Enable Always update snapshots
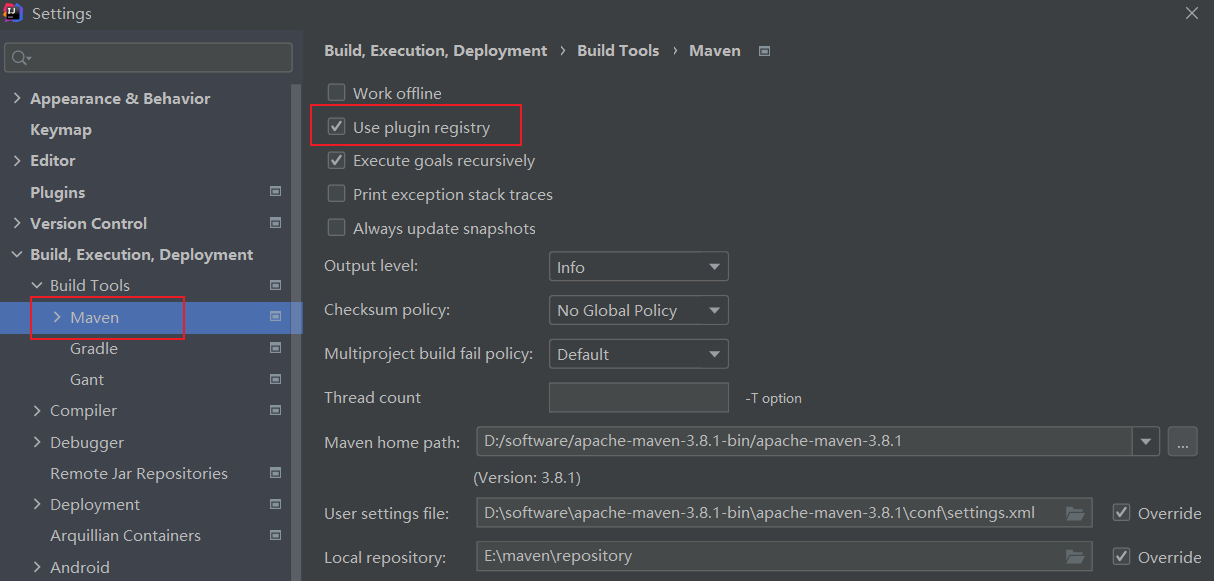Image resolution: width=1214 pixels, height=581 pixels. coord(336,228)
